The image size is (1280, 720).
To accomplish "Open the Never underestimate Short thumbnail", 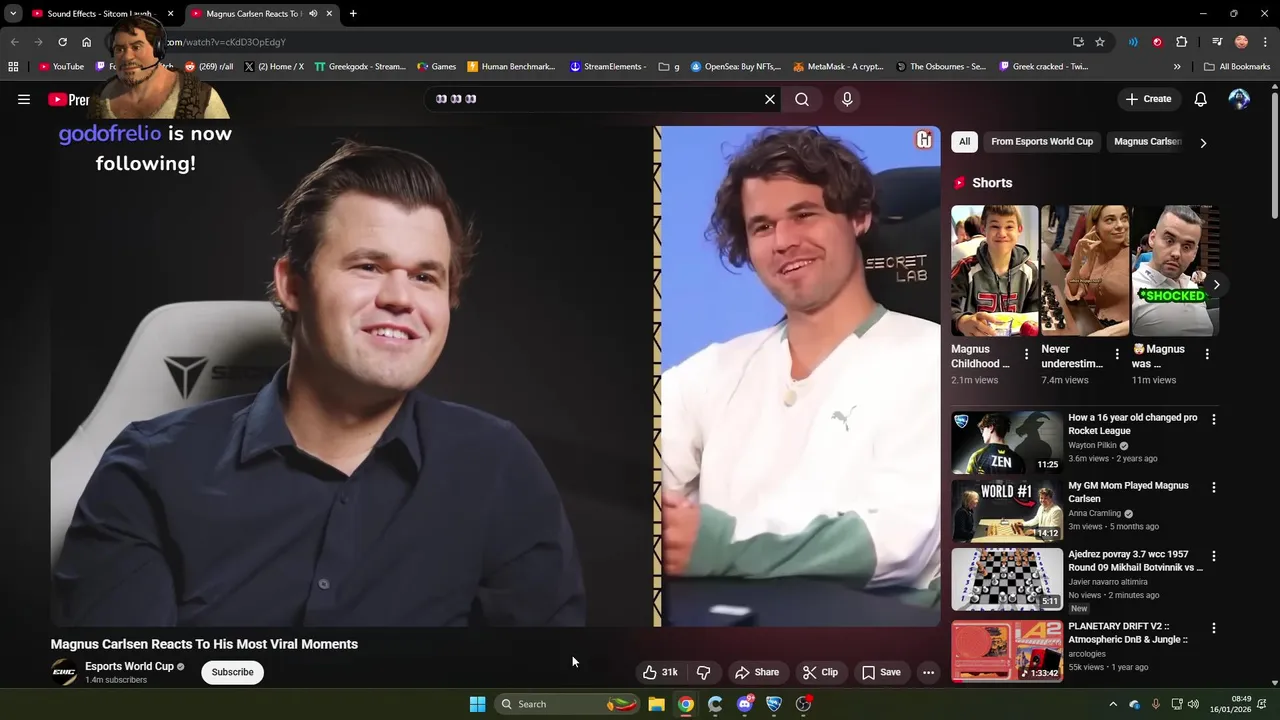I will tap(1085, 270).
